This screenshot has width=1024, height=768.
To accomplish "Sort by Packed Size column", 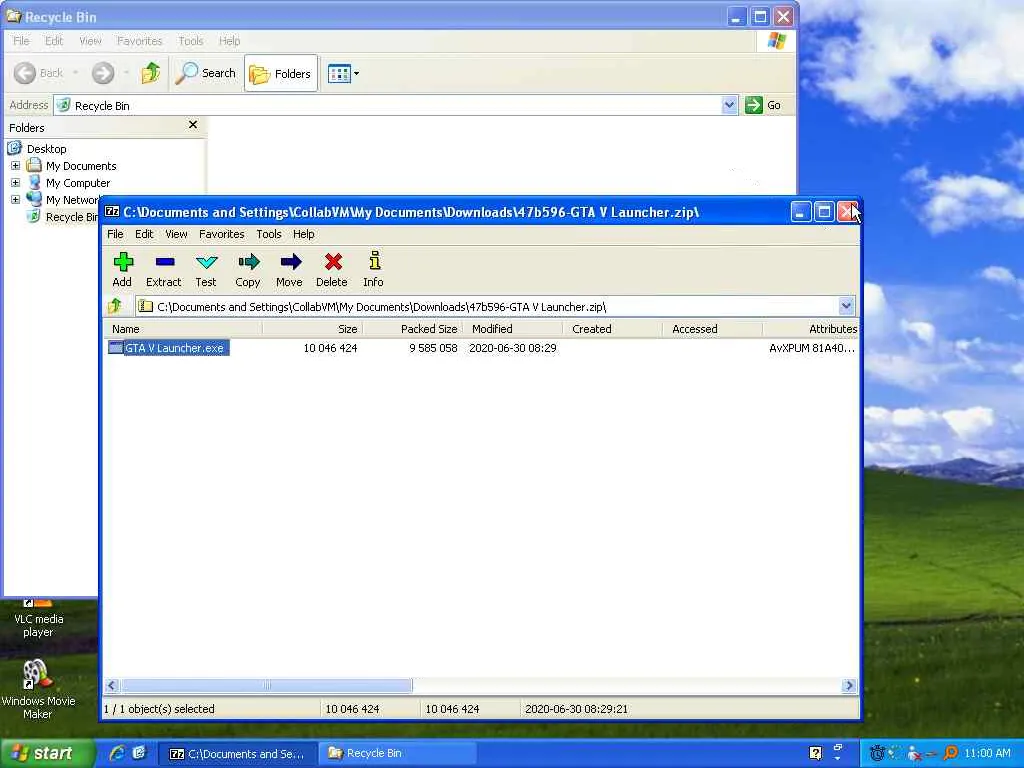I will point(413,329).
